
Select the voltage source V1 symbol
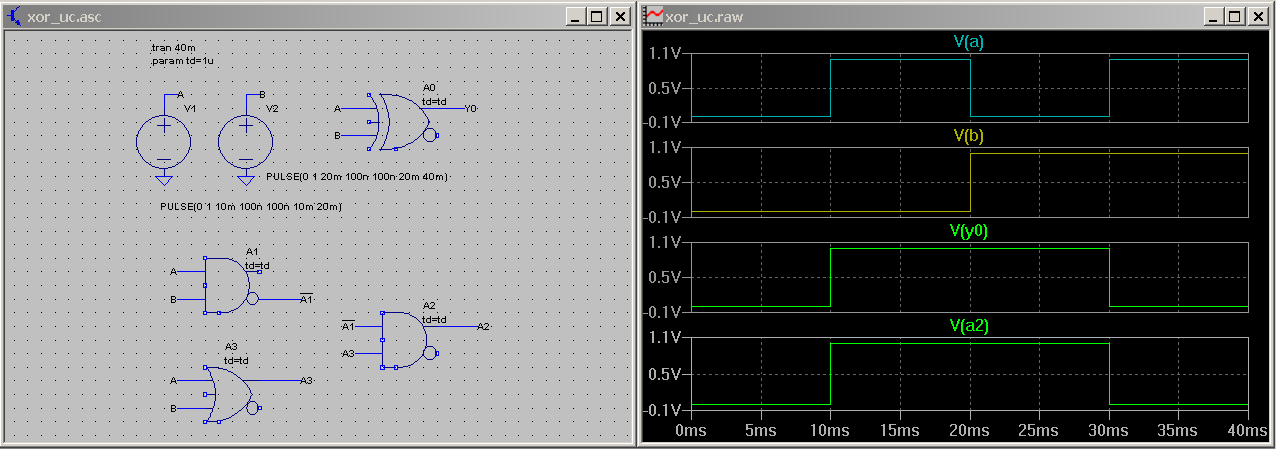point(164,140)
